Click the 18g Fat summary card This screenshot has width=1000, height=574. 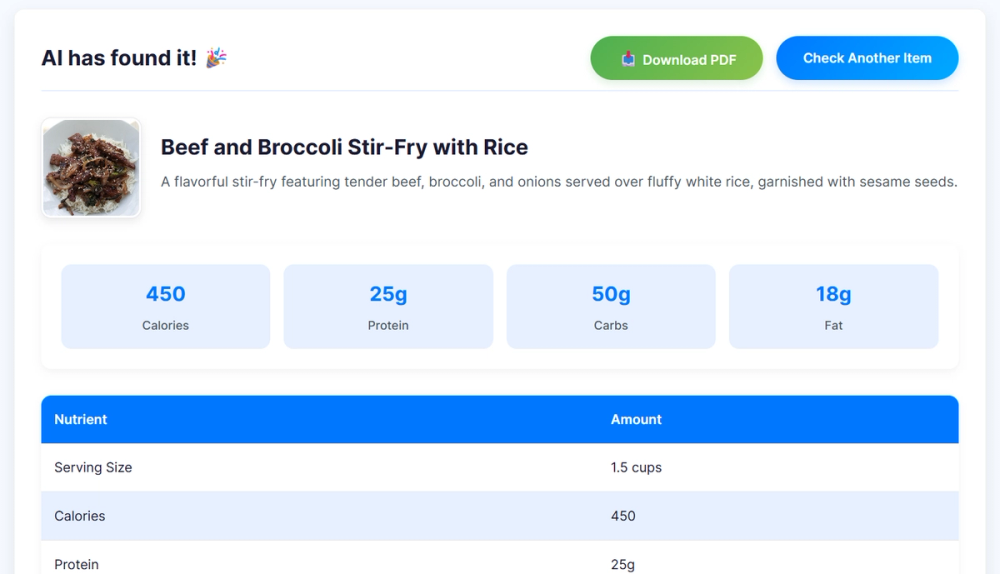(x=833, y=306)
